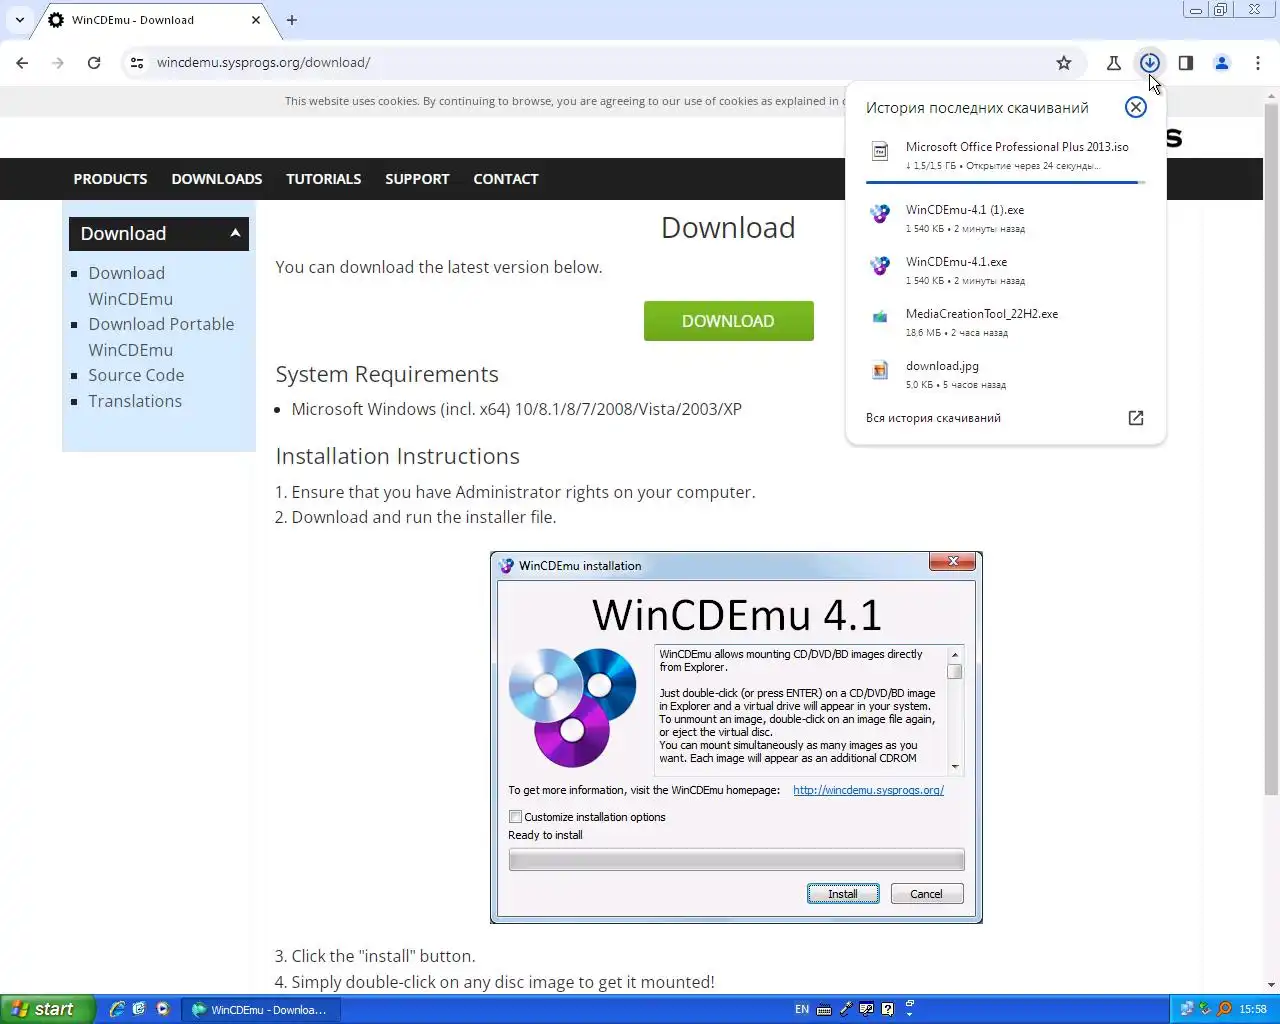Click the third quick launch icon
Screen dimensions: 1280x1024
pyautogui.click(x=162, y=1009)
